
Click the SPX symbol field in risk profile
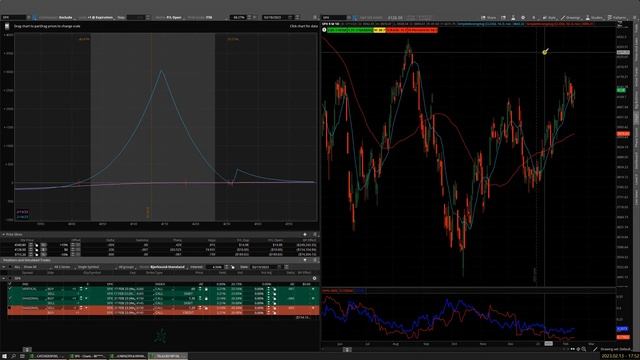point(14,18)
